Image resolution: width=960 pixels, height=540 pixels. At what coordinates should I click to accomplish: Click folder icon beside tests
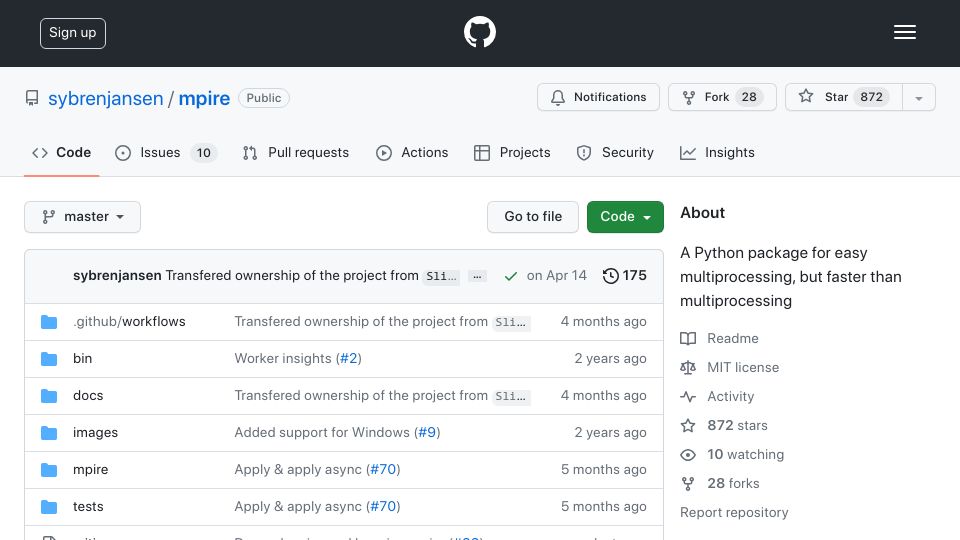(x=49, y=507)
